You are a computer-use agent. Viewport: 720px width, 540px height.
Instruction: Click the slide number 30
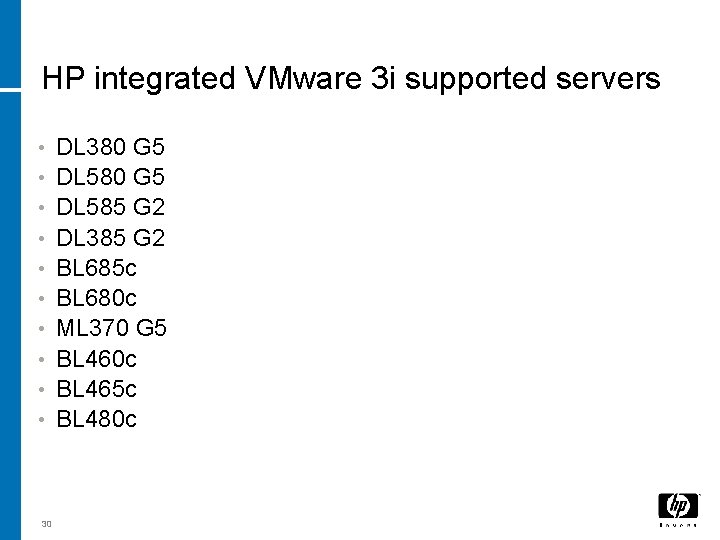[46, 523]
